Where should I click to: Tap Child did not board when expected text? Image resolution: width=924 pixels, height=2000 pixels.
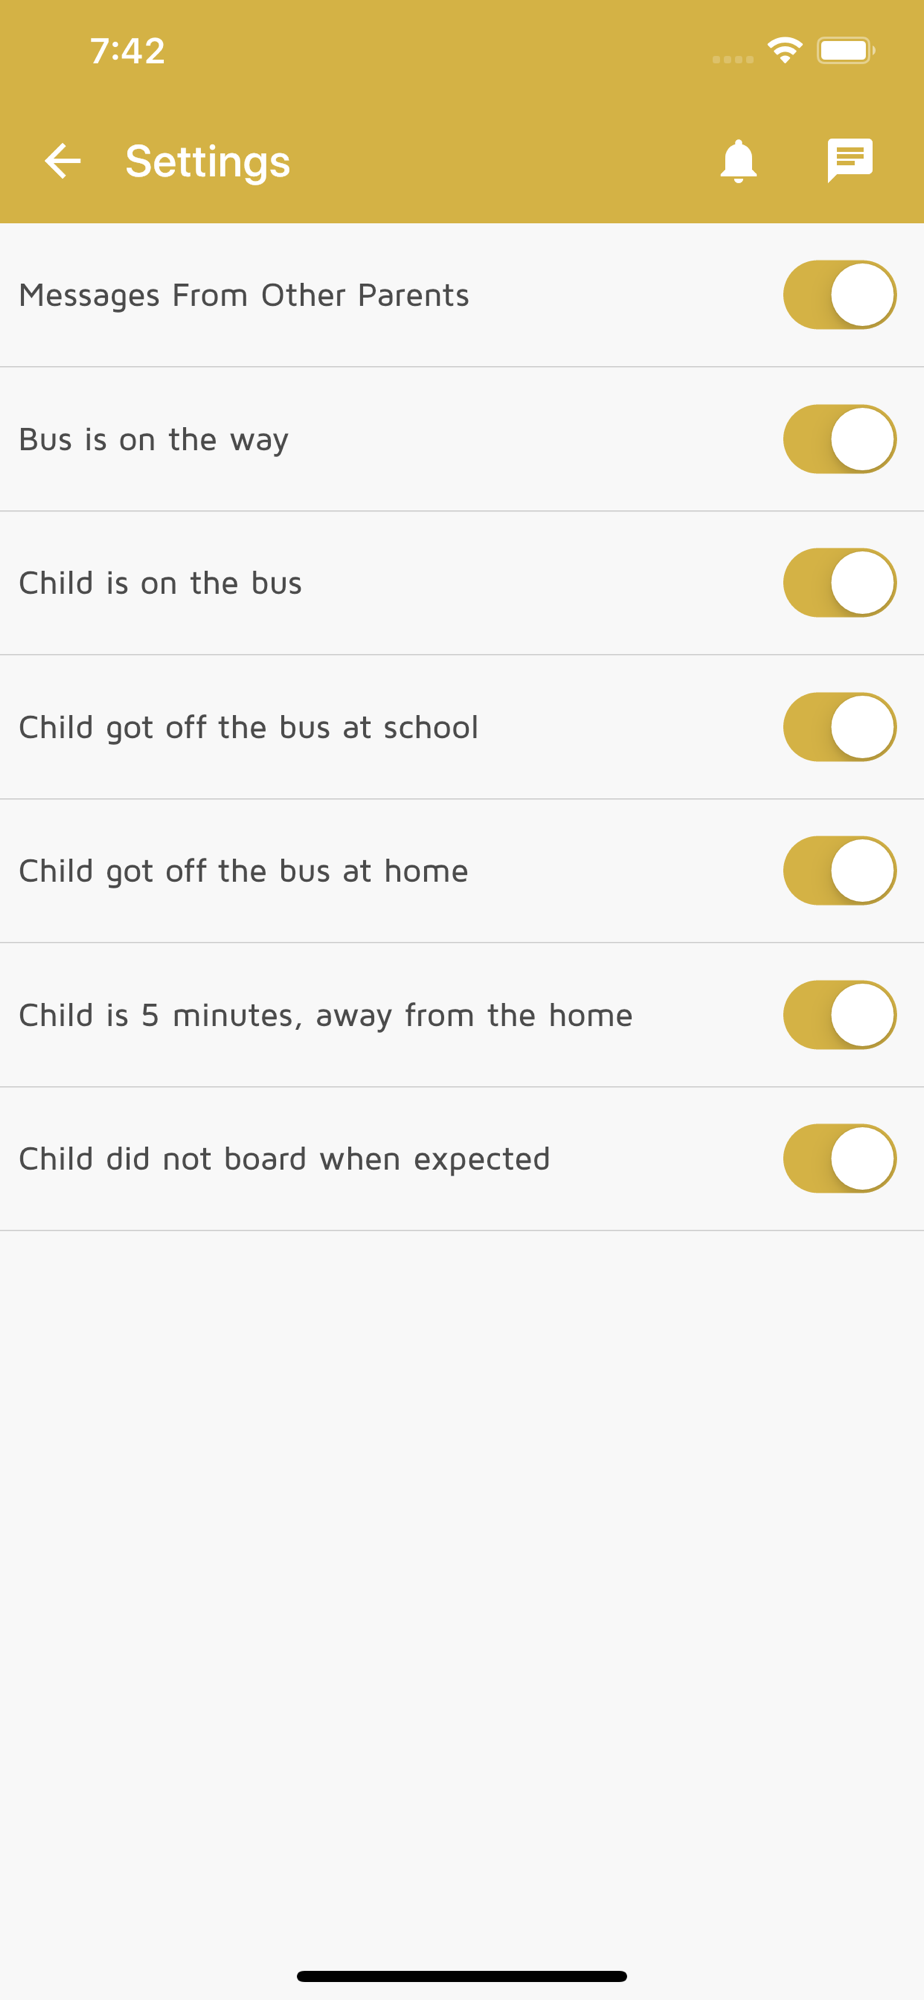[284, 1160]
